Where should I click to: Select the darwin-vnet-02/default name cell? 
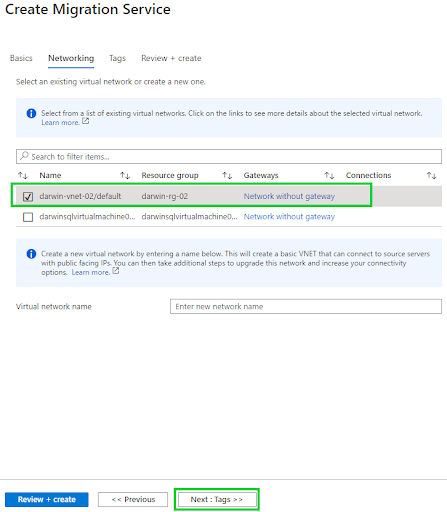point(80,196)
